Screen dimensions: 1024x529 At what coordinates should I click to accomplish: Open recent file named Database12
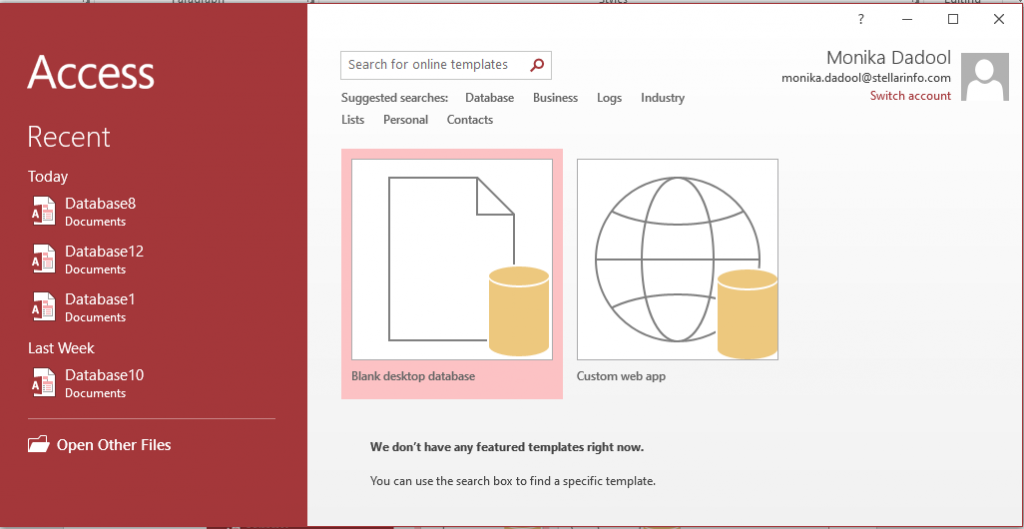pyautogui.click(x=104, y=251)
